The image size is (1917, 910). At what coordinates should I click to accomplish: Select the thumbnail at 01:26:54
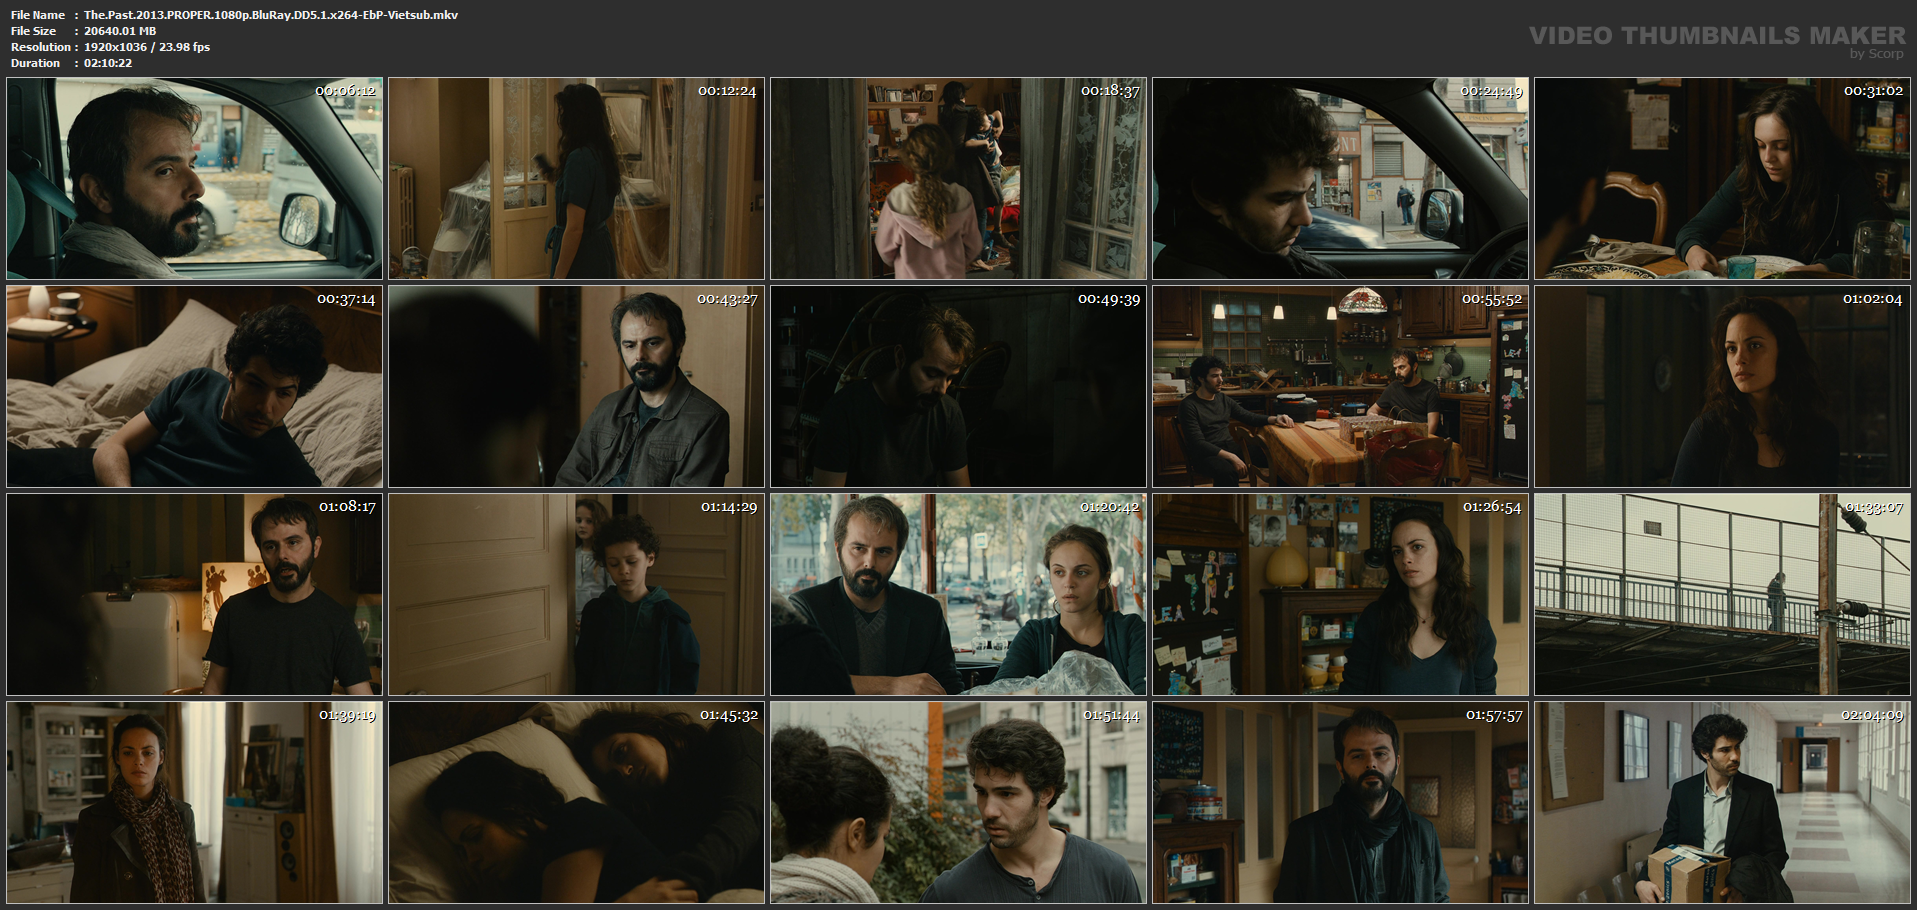(1340, 595)
